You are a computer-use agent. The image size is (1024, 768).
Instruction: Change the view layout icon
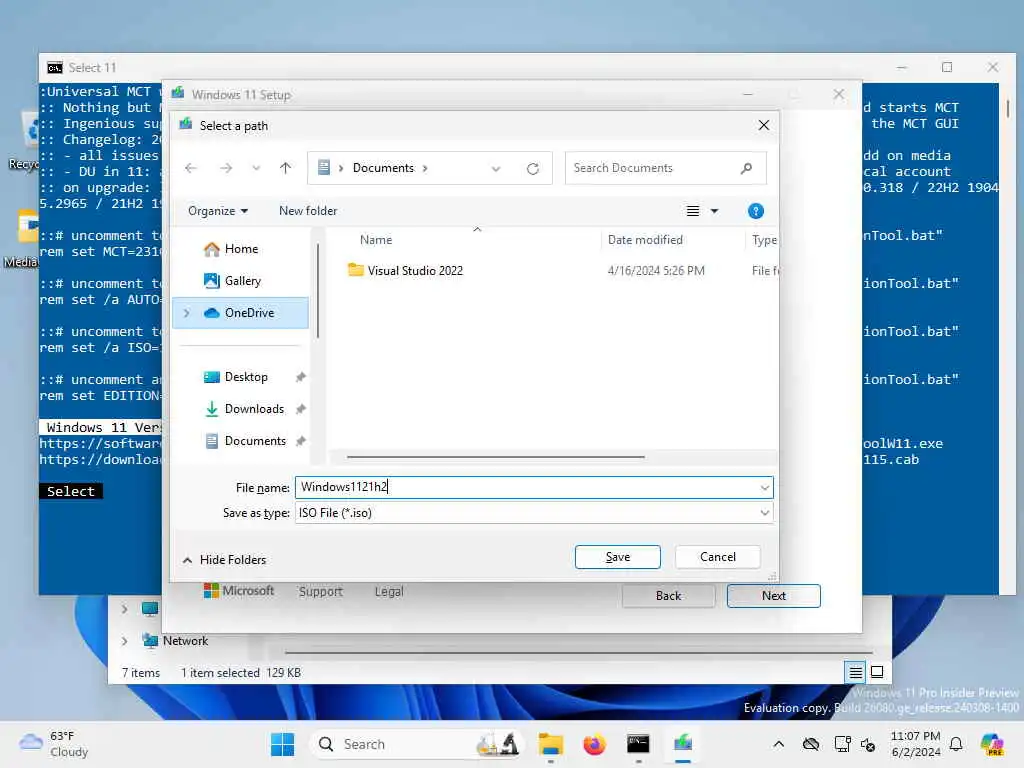pyautogui.click(x=693, y=211)
